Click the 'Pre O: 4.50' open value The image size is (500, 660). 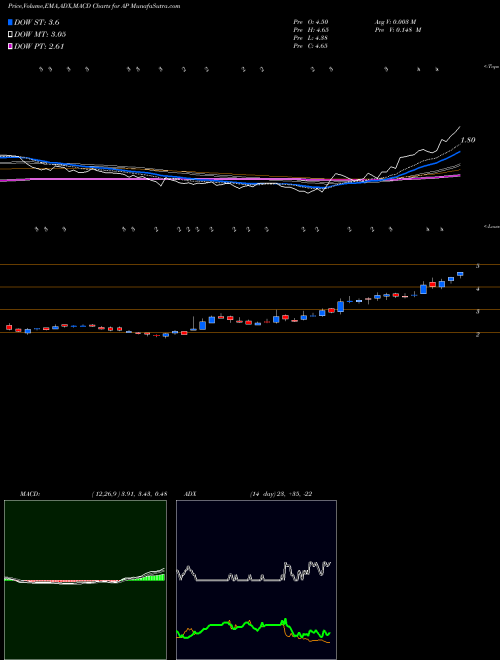point(311,21)
